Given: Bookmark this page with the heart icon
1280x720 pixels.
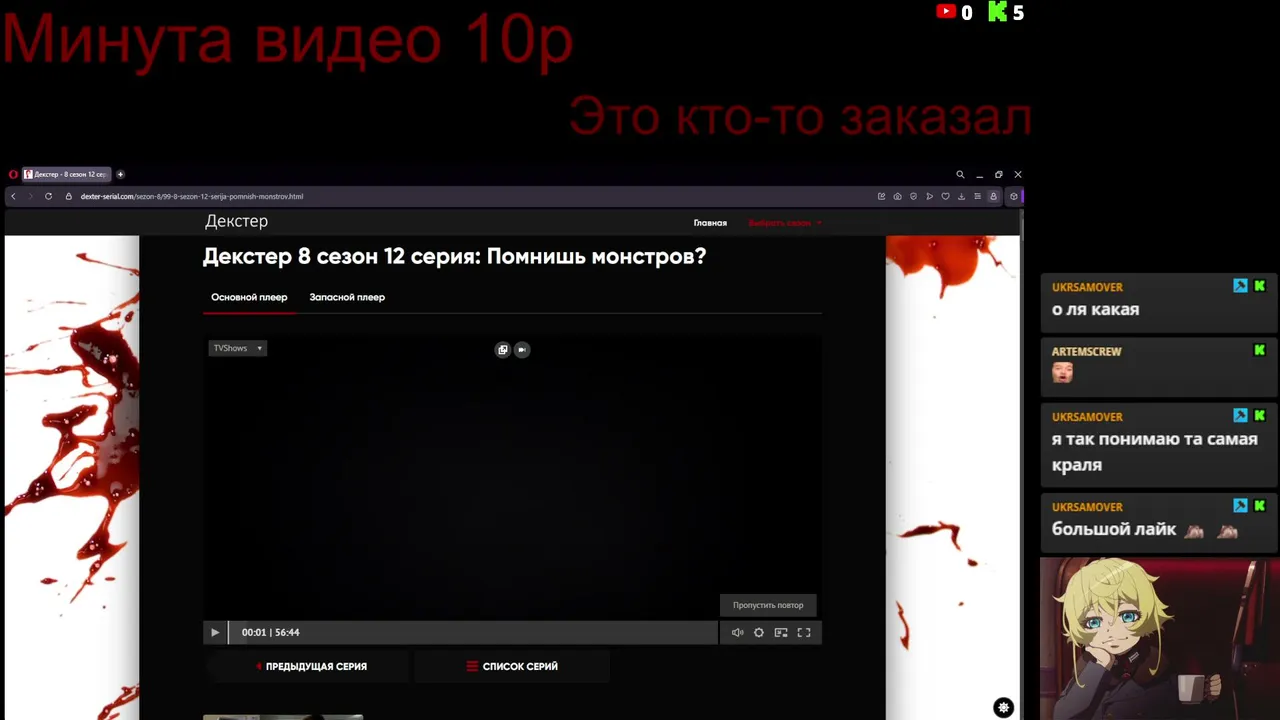Looking at the screenshot, I should pos(945,196).
